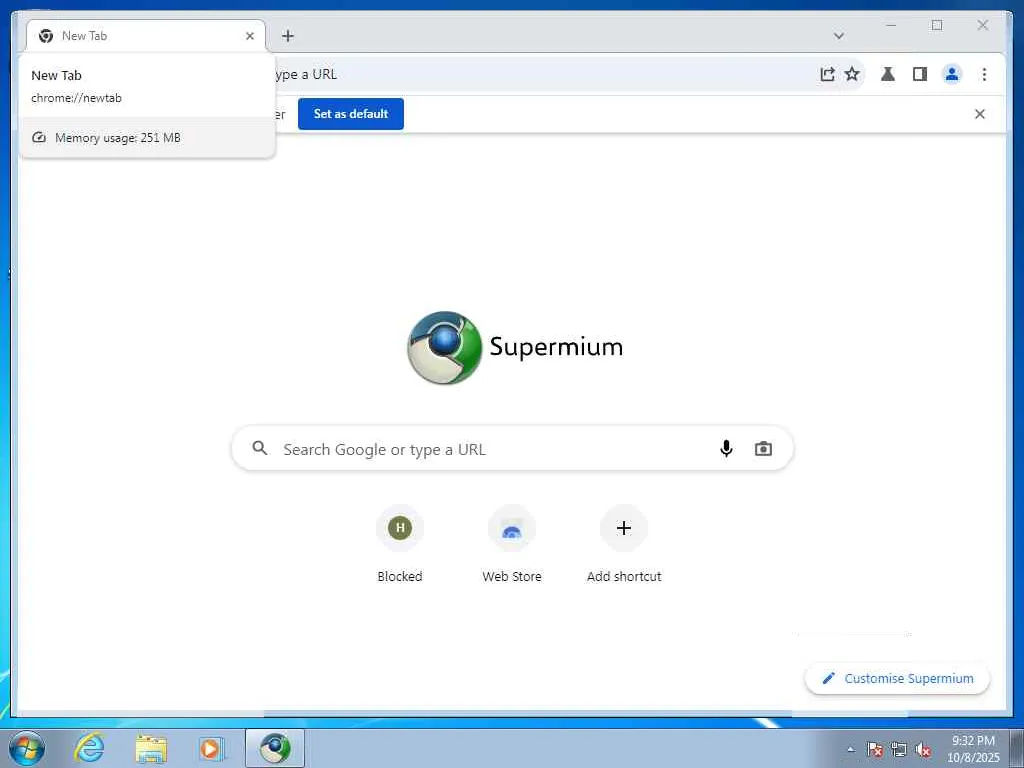Open the experiments flask icon
The image size is (1024, 768).
[888, 74]
